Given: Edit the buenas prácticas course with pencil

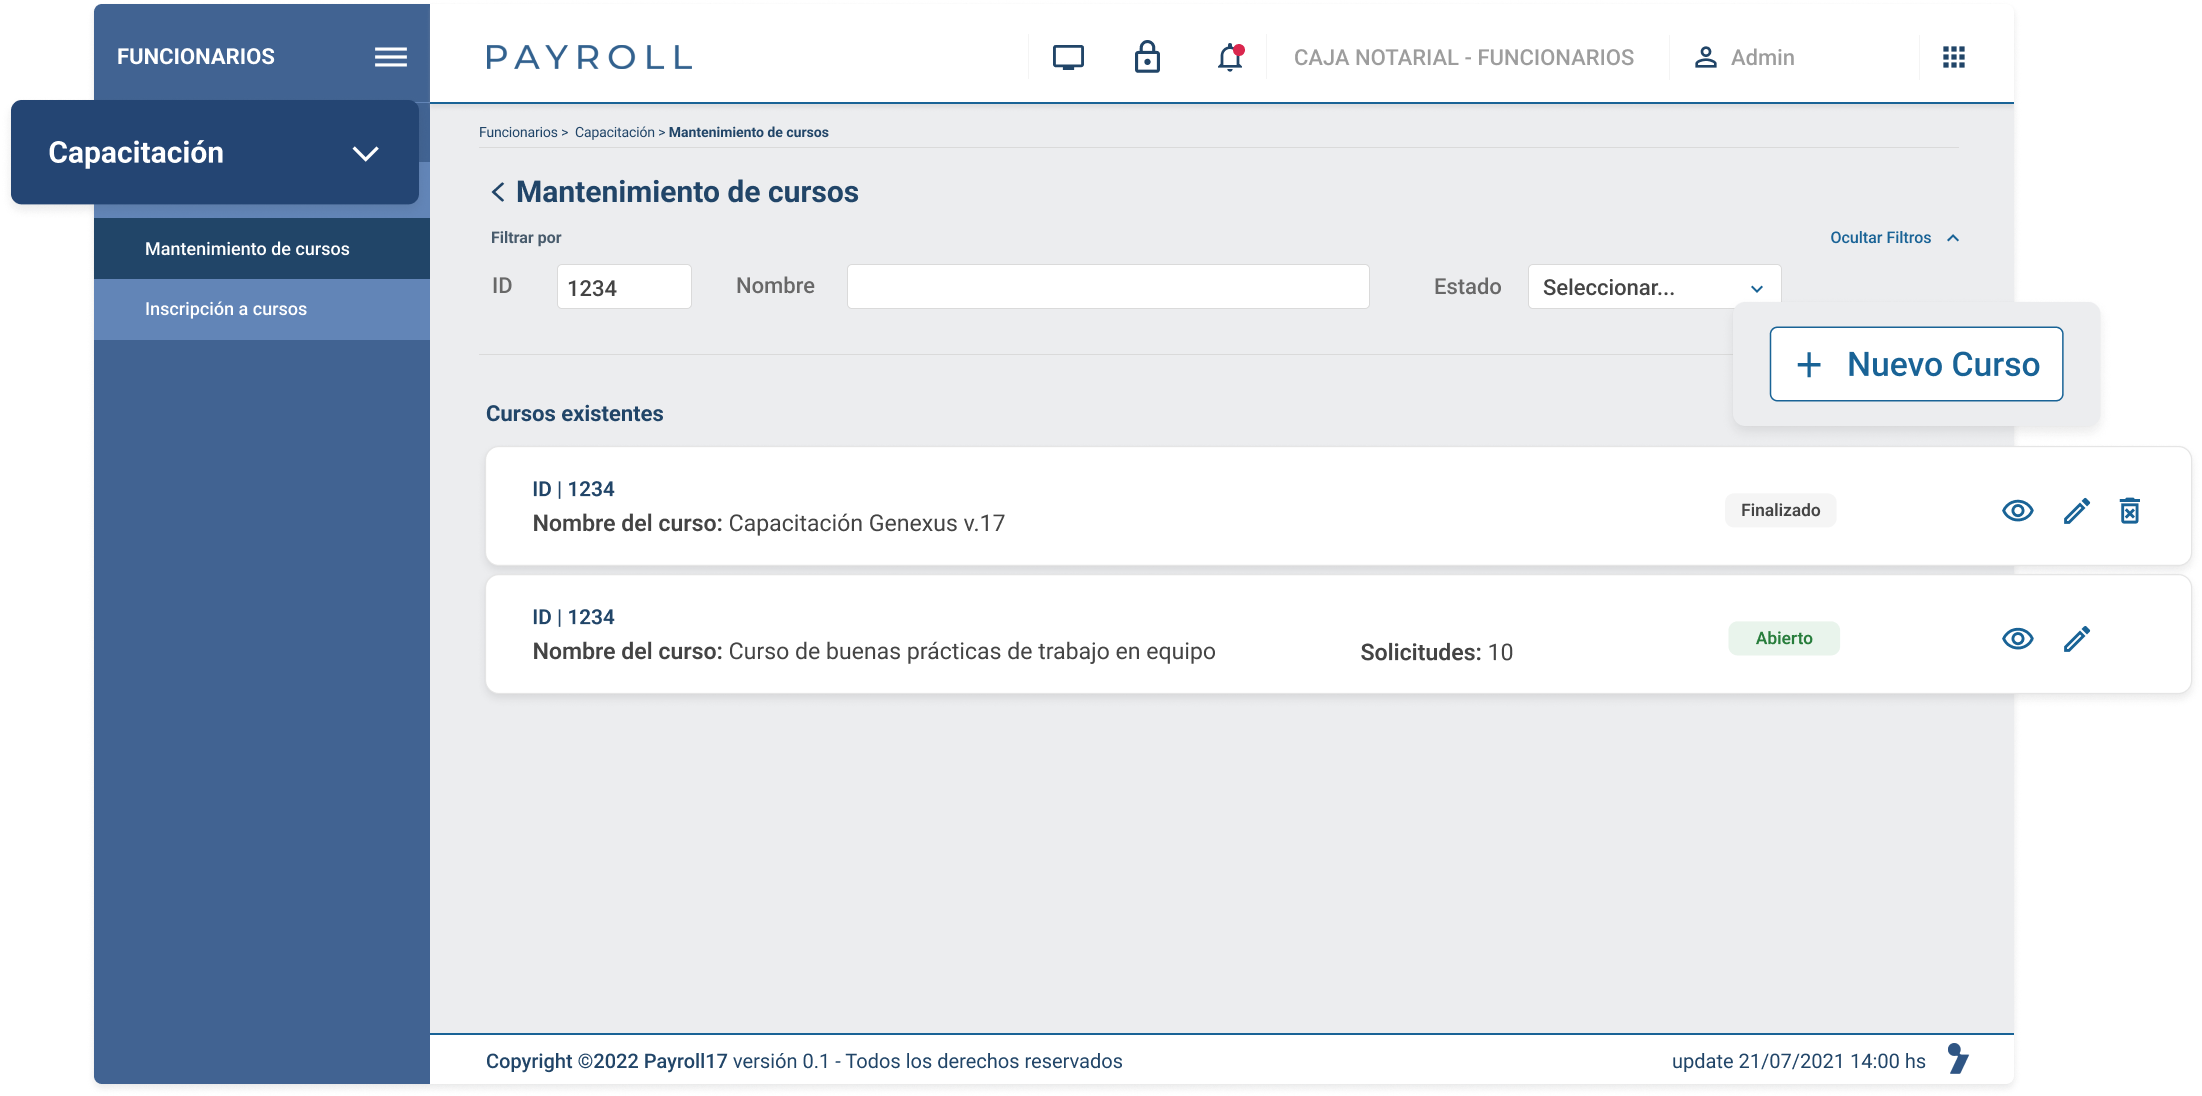Looking at the screenshot, I should (x=2076, y=639).
